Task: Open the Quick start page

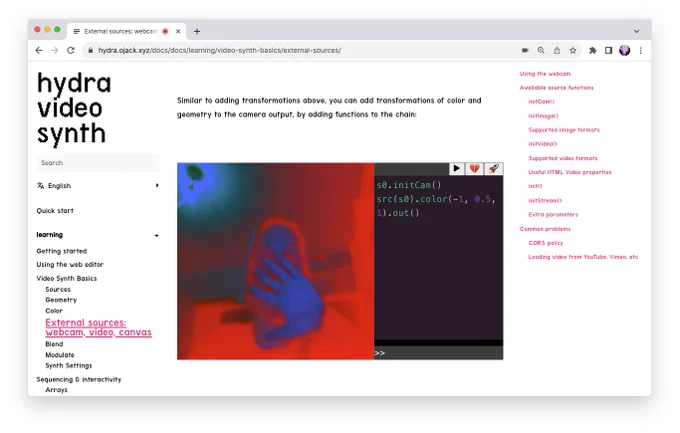Action: [55, 210]
